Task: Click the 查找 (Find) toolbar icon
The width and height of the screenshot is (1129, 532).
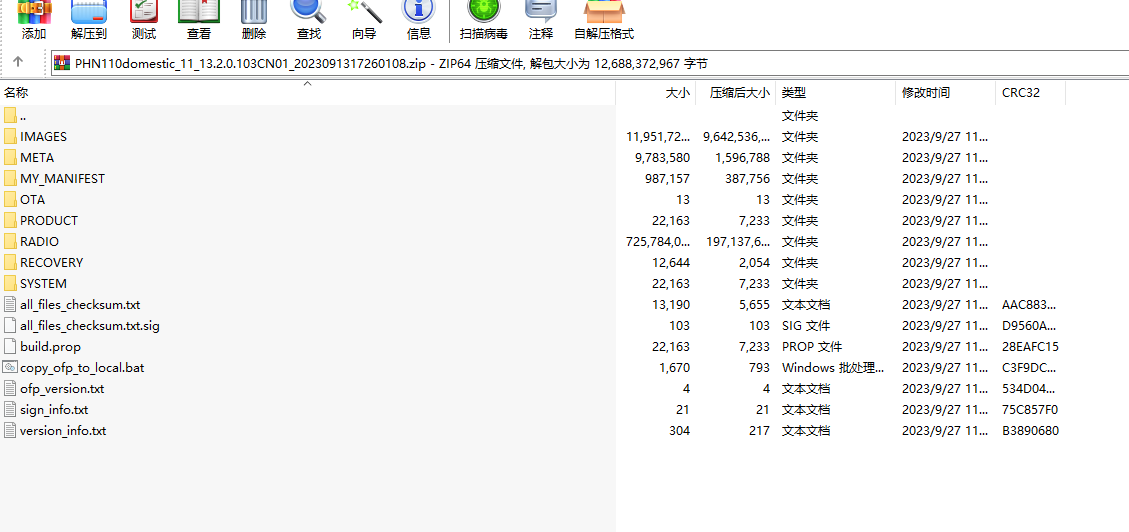Action: tap(308, 20)
